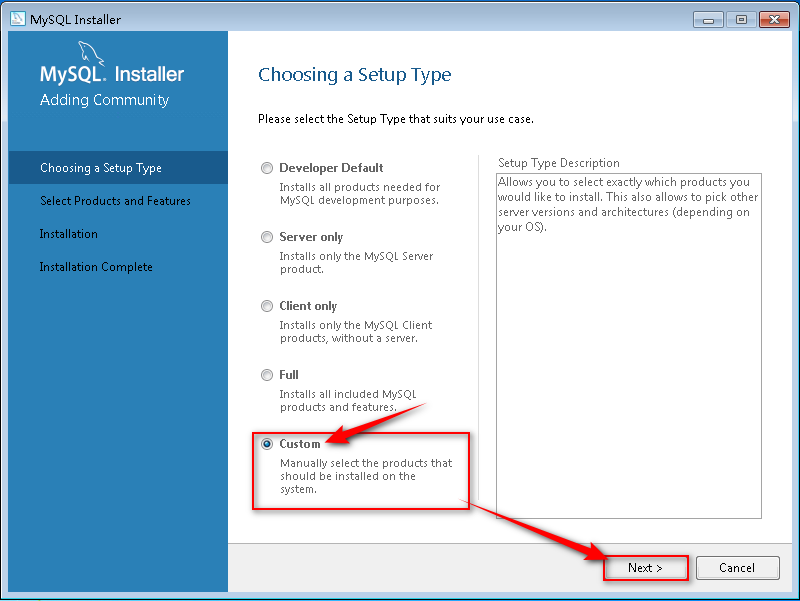Minimize the MySQL Installer window
This screenshot has height=601, width=800.
(708, 20)
